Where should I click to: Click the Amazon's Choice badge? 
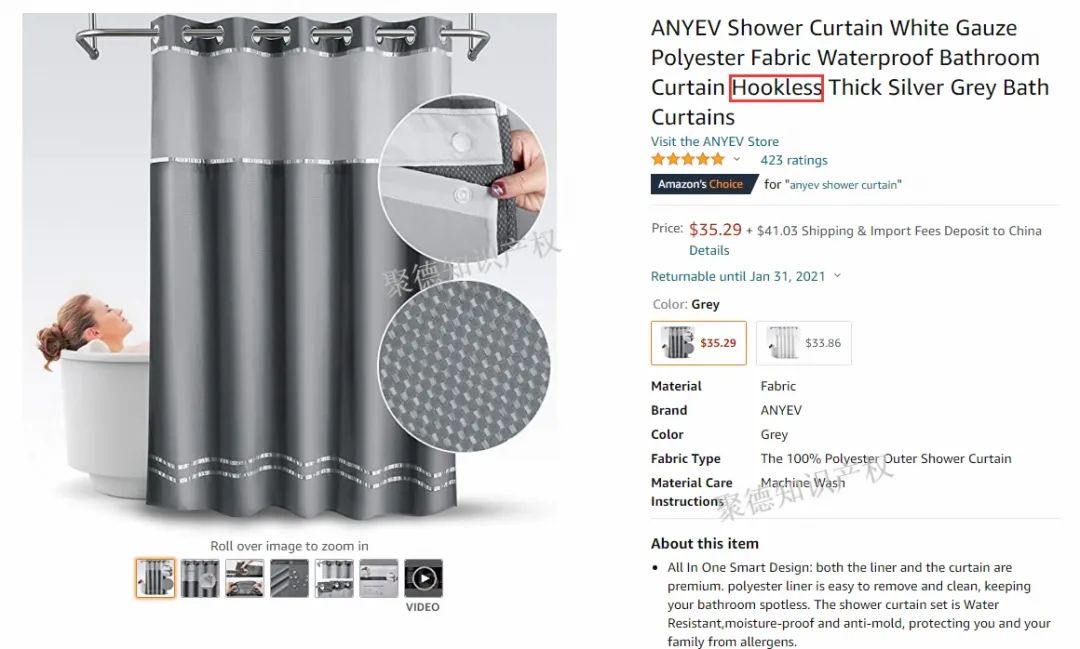click(x=703, y=184)
